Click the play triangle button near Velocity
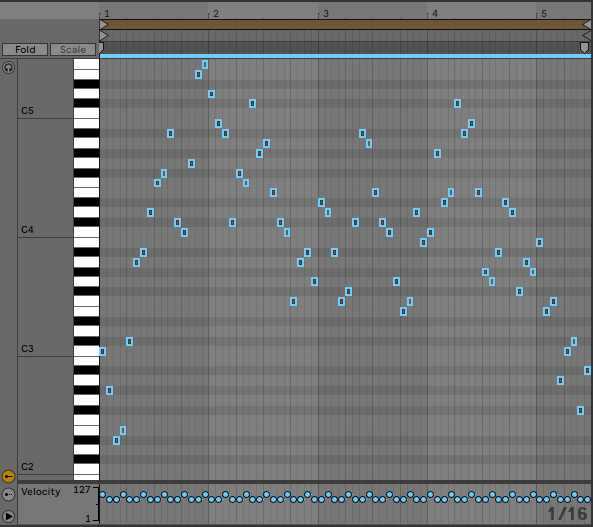The width and height of the screenshot is (593, 527). coord(8,516)
